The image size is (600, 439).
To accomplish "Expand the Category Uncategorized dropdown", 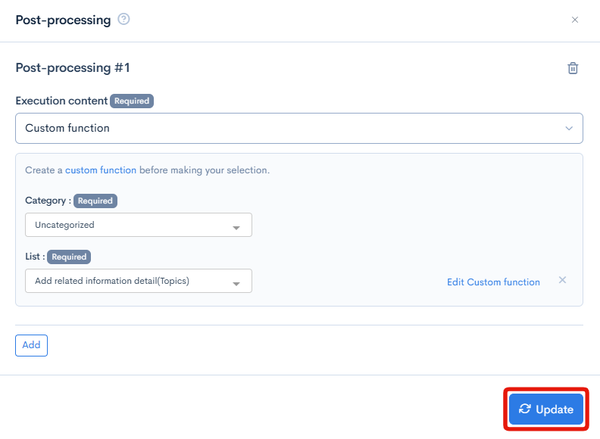I will click(x=139, y=225).
